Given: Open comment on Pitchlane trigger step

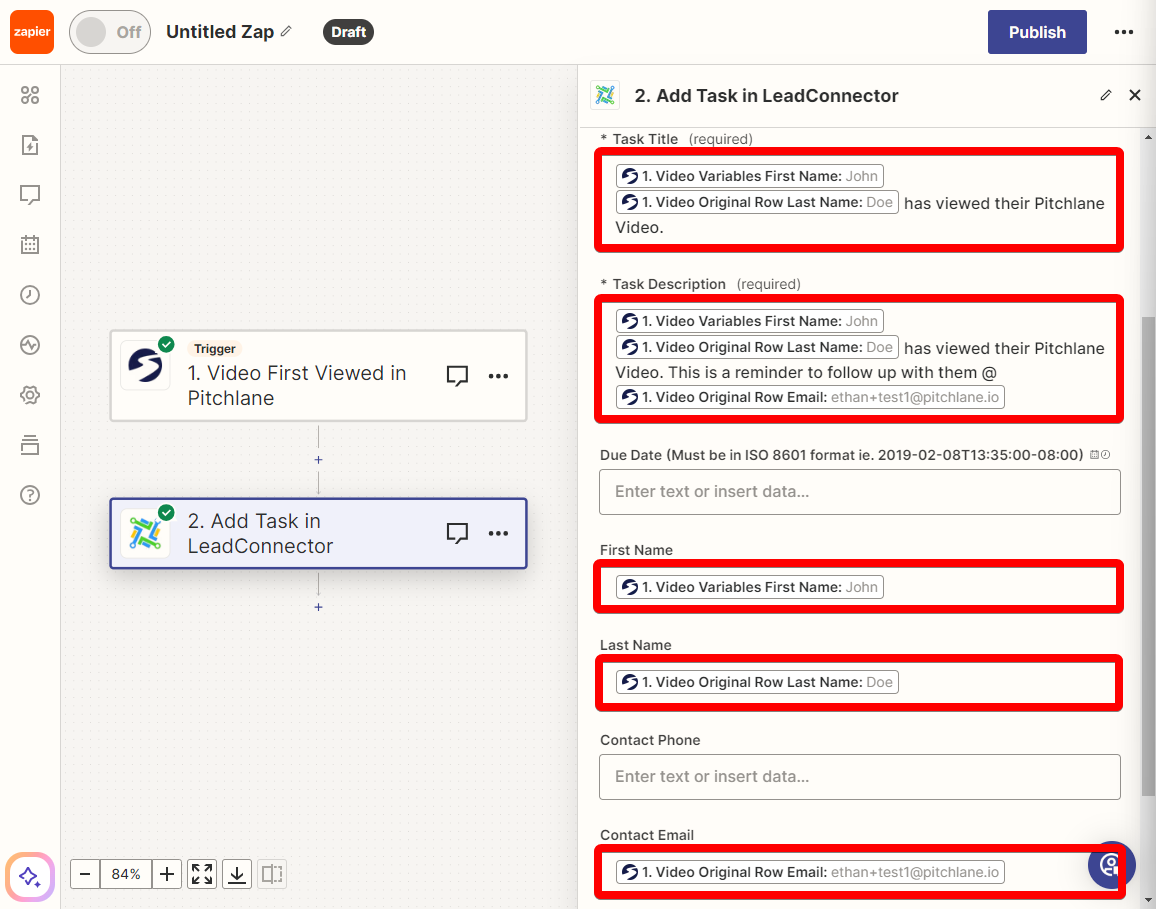Looking at the screenshot, I should [x=457, y=376].
